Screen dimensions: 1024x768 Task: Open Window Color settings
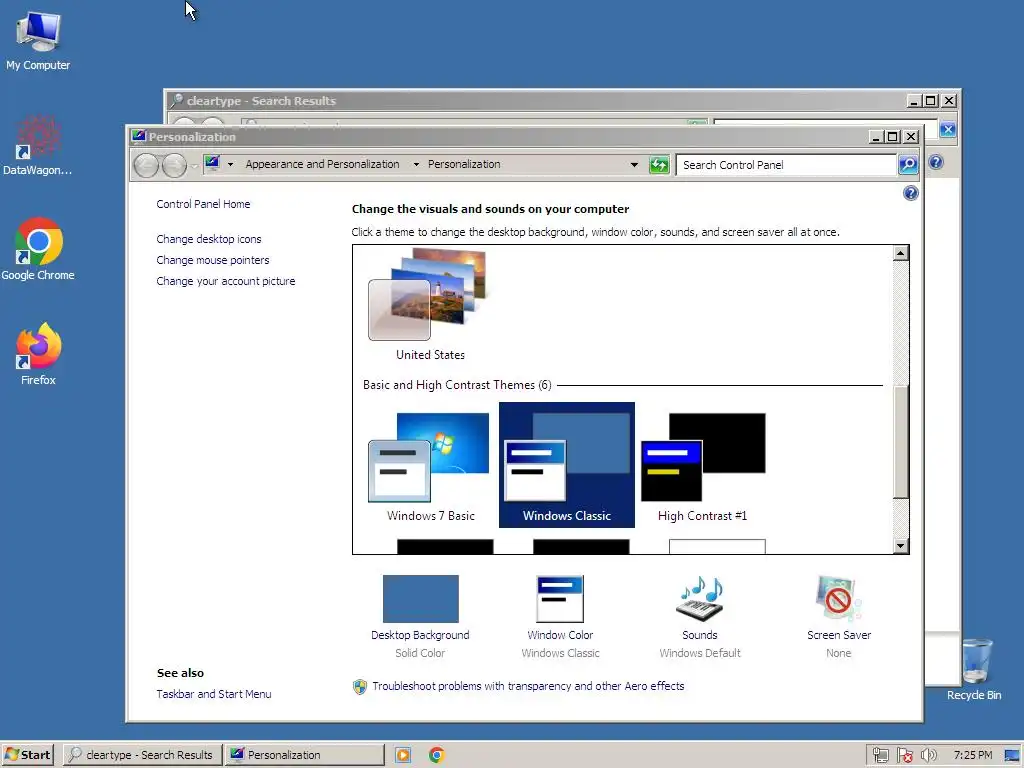click(560, 616)
